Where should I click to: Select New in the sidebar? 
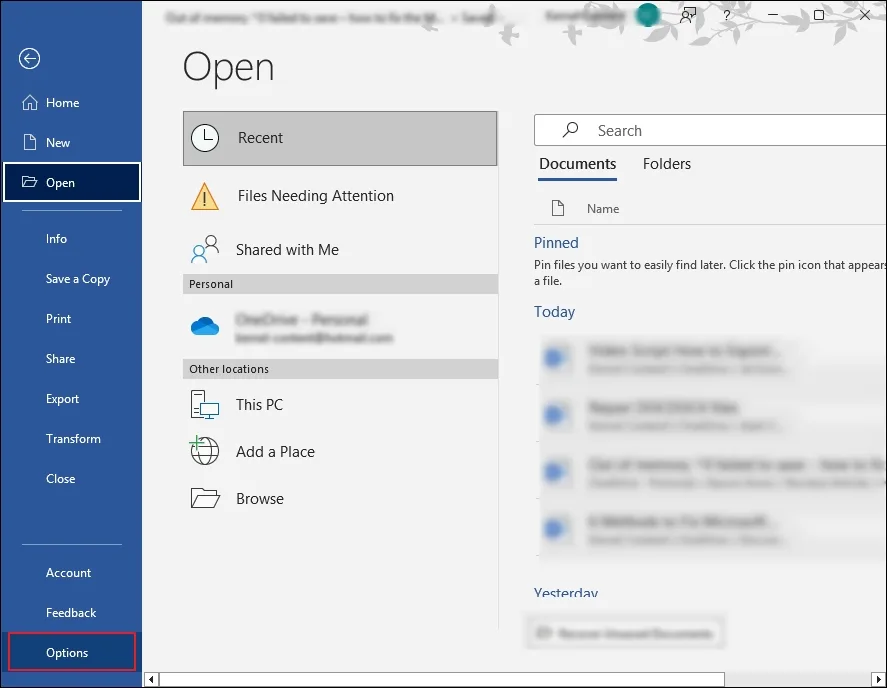coord(71,143)
